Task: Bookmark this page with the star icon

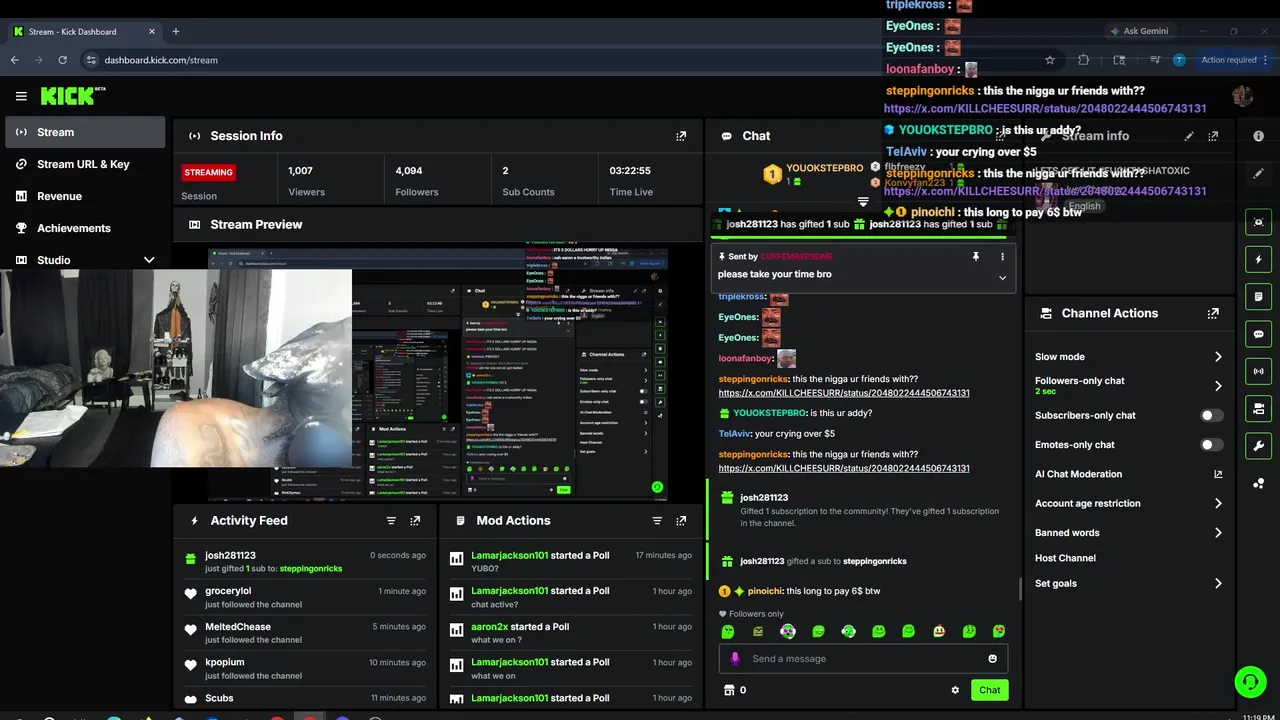Action: point(1049,60)
